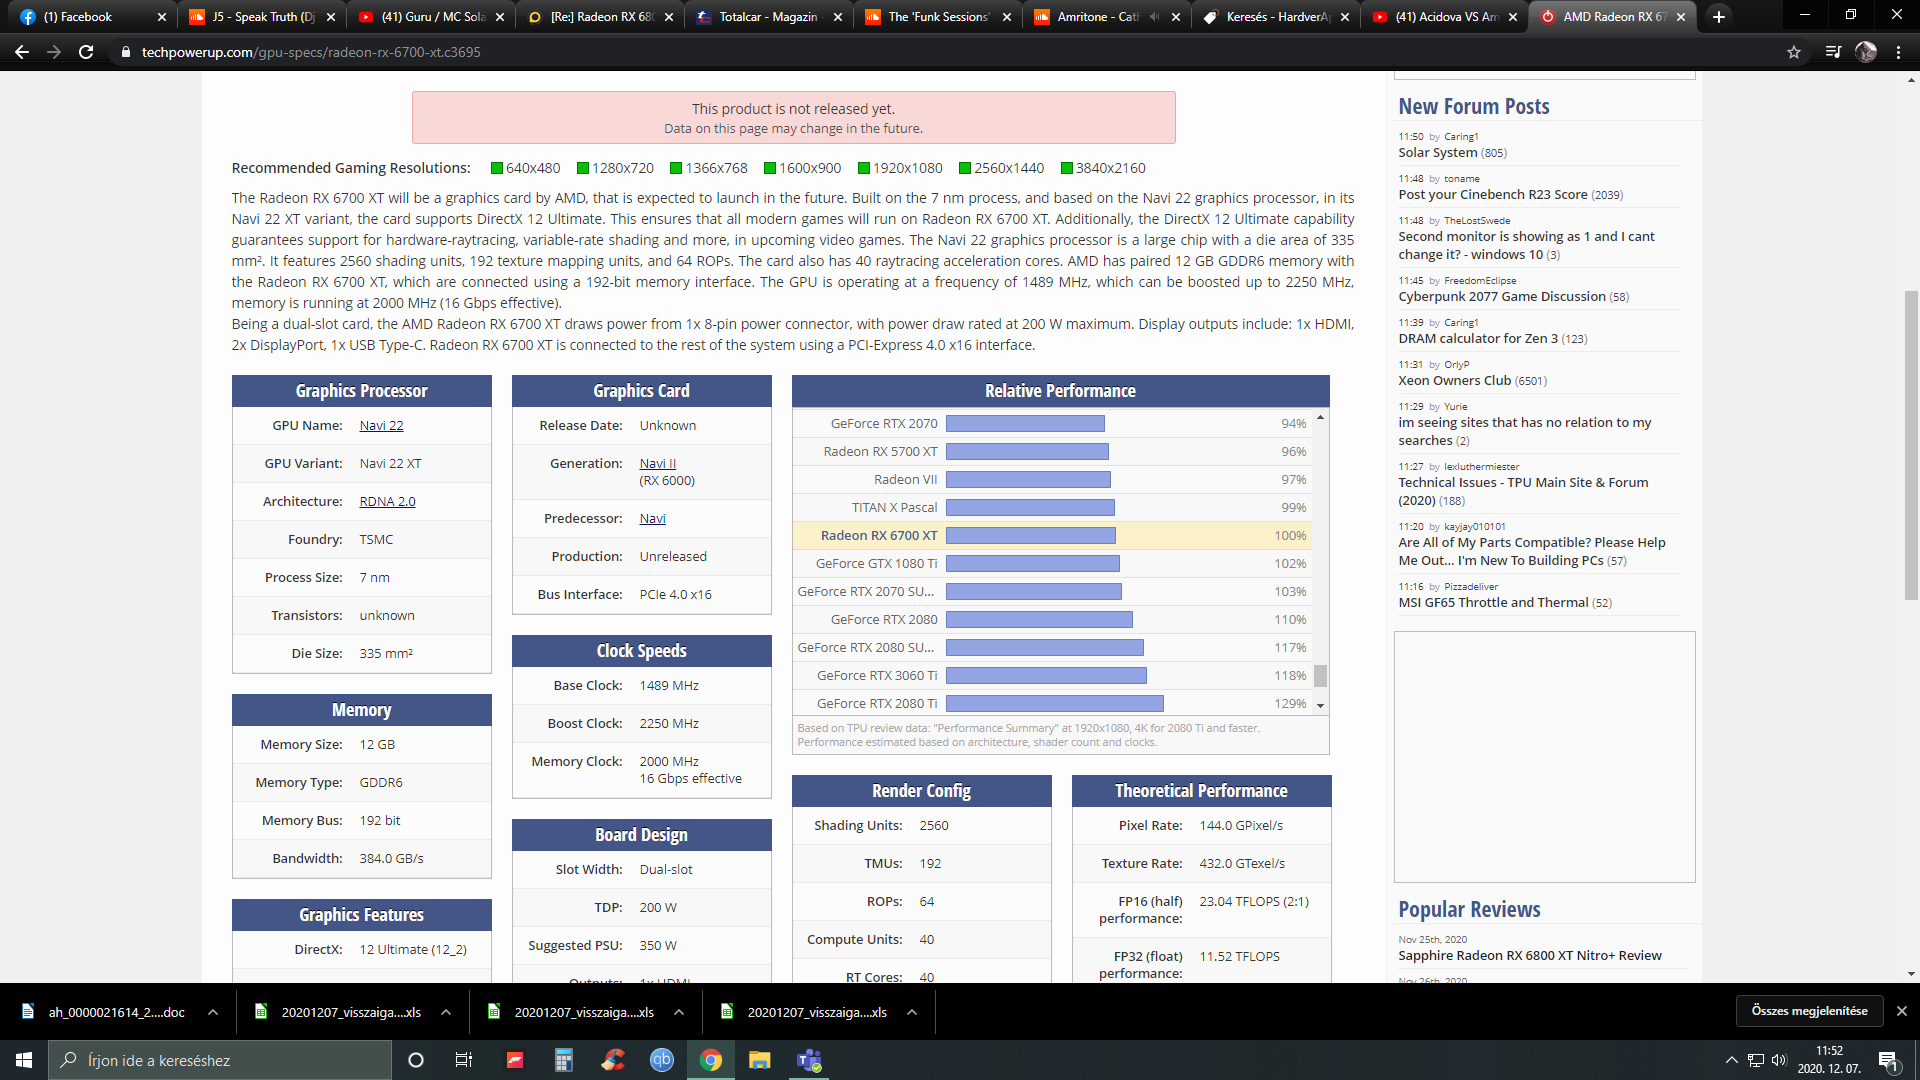This screenshot has width=1920, height=1080.
Task: Open the media control playlist icon
Action: [x=1833, y=52]
